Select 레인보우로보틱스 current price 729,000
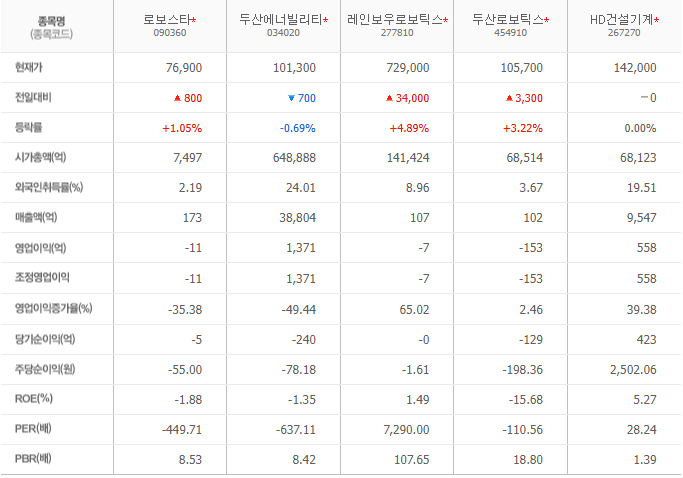Viewport: 683px width, 478px height. point(408,68)
